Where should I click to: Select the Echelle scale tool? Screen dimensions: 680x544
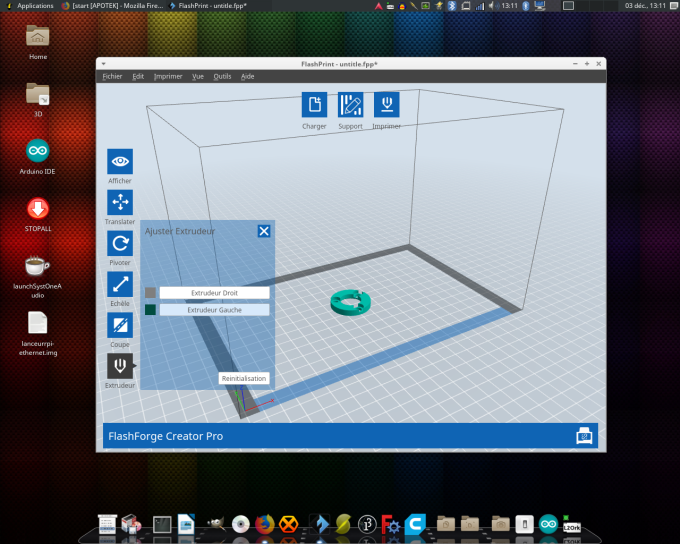(x=120, y=284)
